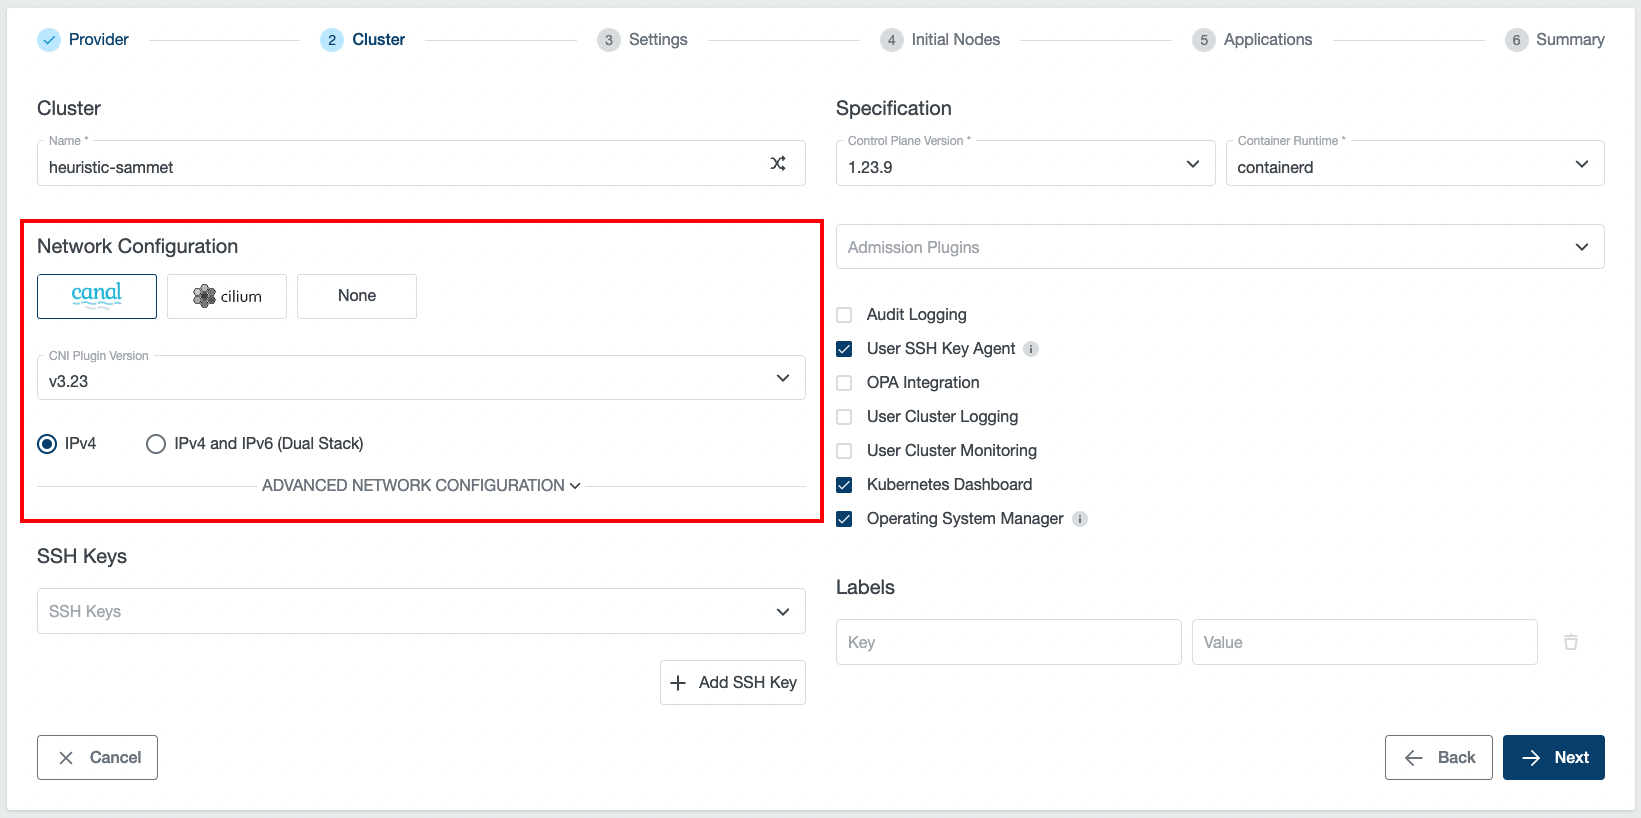
Task: Uncheck the Kubernetes Dashboard checkbox
Action: [844, 485]
